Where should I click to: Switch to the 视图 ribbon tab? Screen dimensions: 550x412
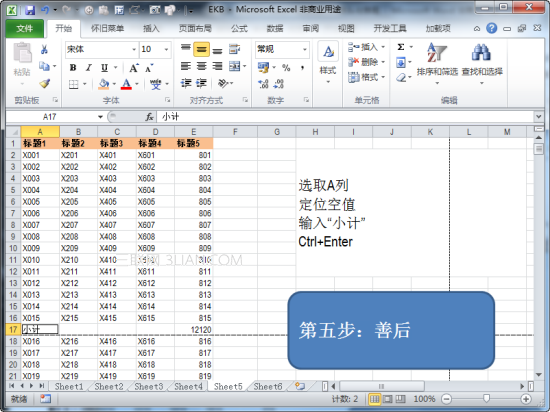coord(346,28)
